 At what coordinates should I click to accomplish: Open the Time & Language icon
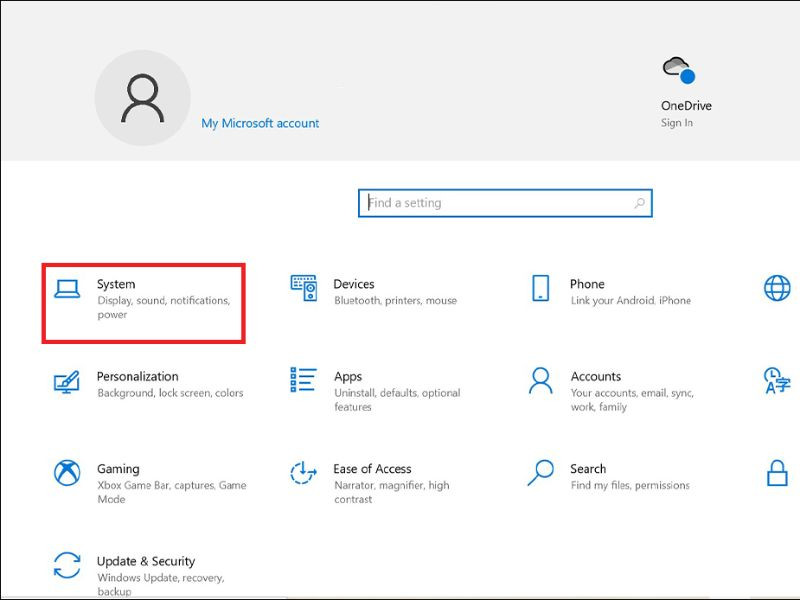(777, 381)
